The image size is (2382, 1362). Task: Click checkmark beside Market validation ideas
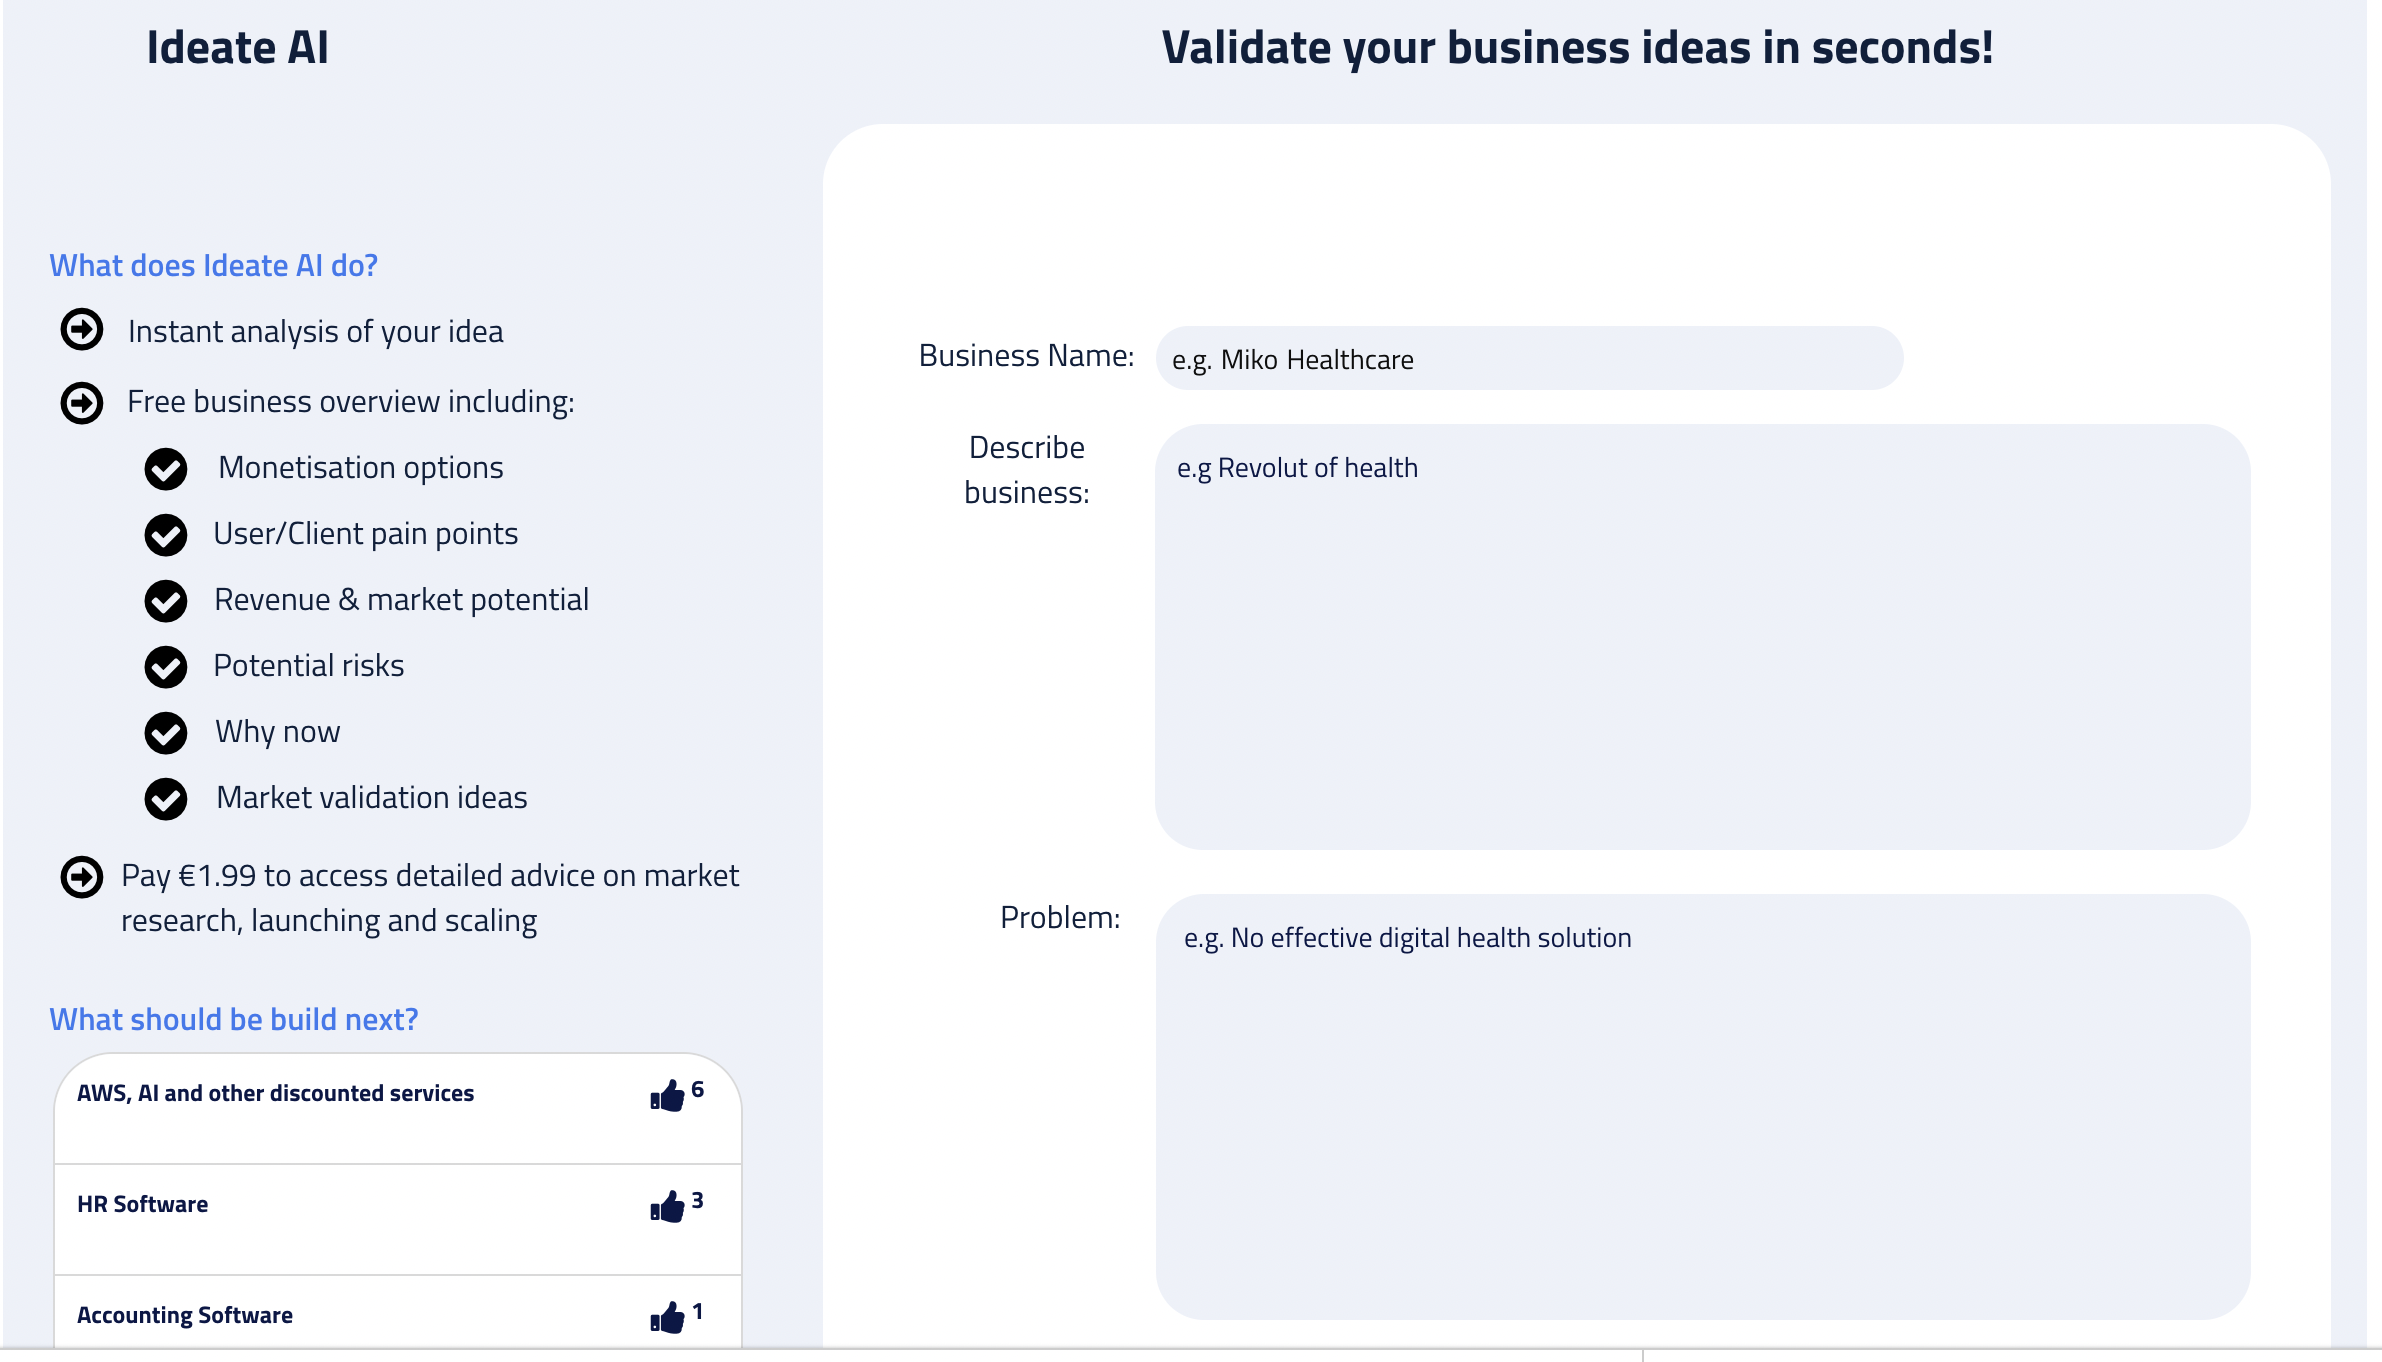[x=166, y=799]
